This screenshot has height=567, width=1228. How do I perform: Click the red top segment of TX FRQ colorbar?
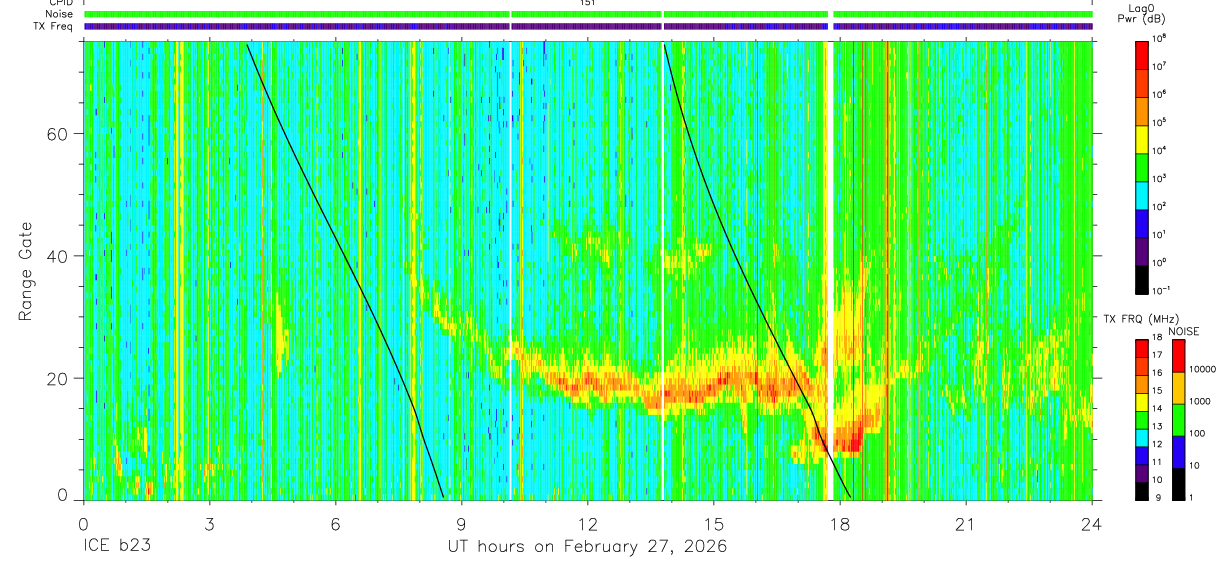[x=1143, y=348]
